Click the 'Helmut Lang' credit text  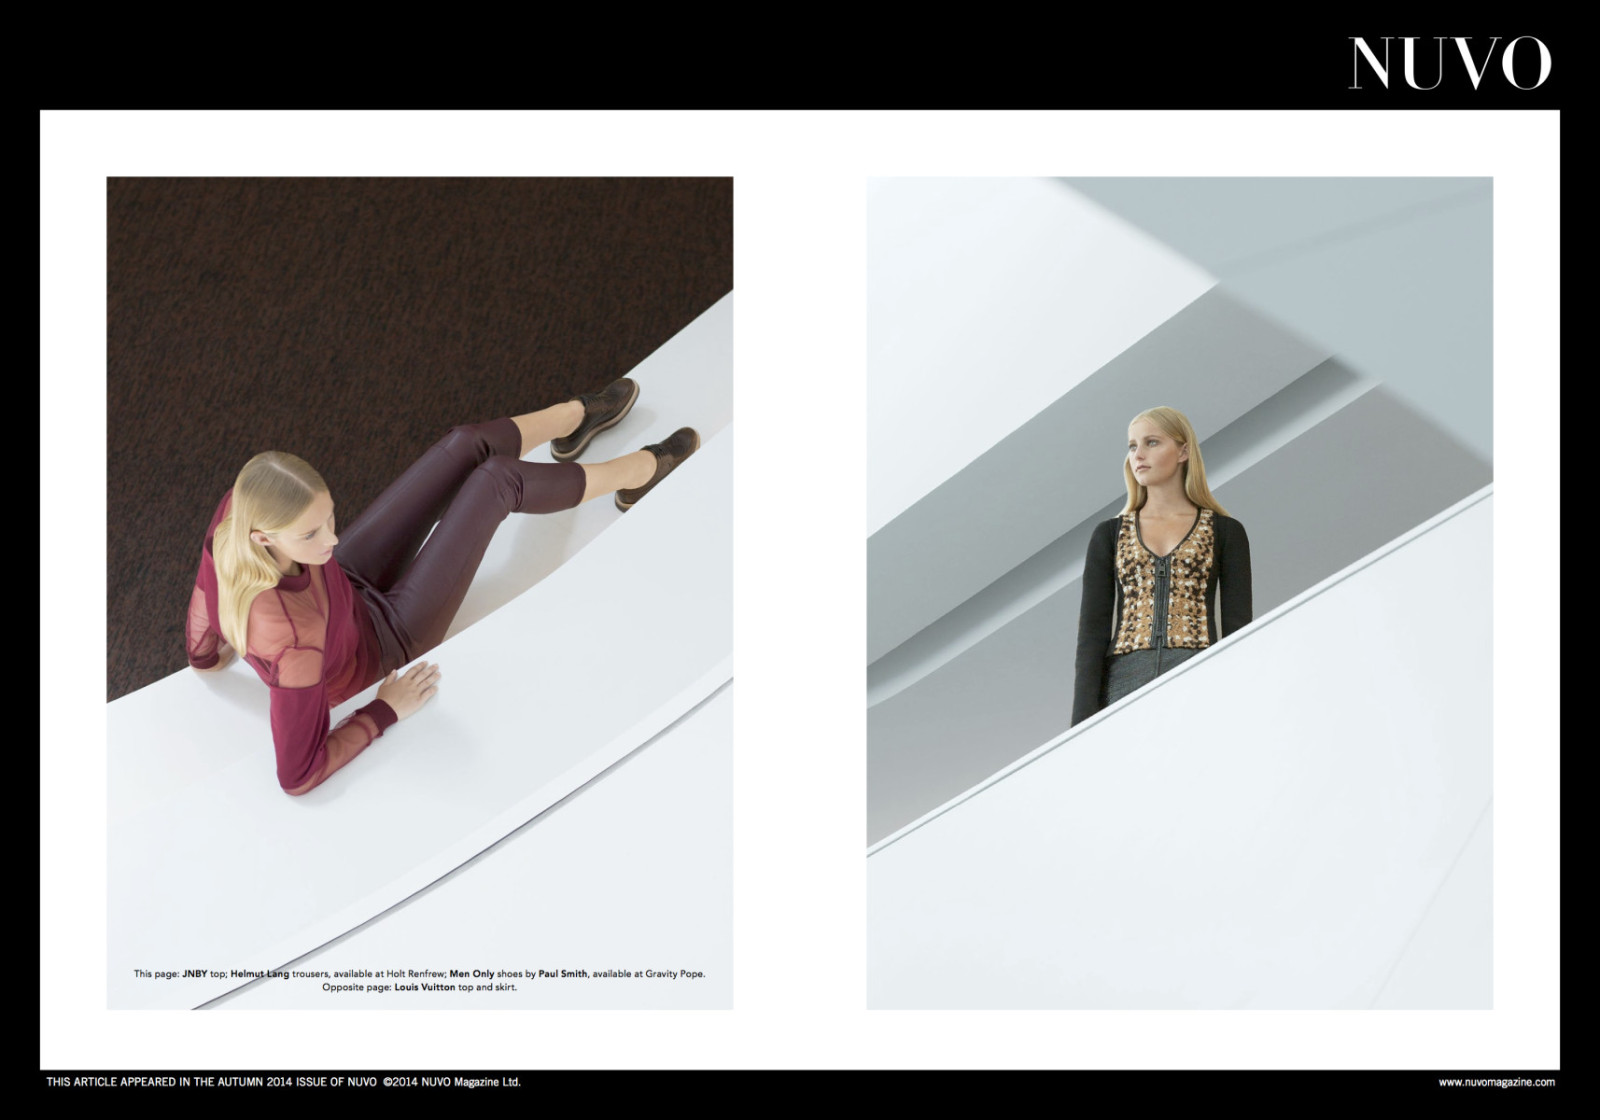pos(260,974)
